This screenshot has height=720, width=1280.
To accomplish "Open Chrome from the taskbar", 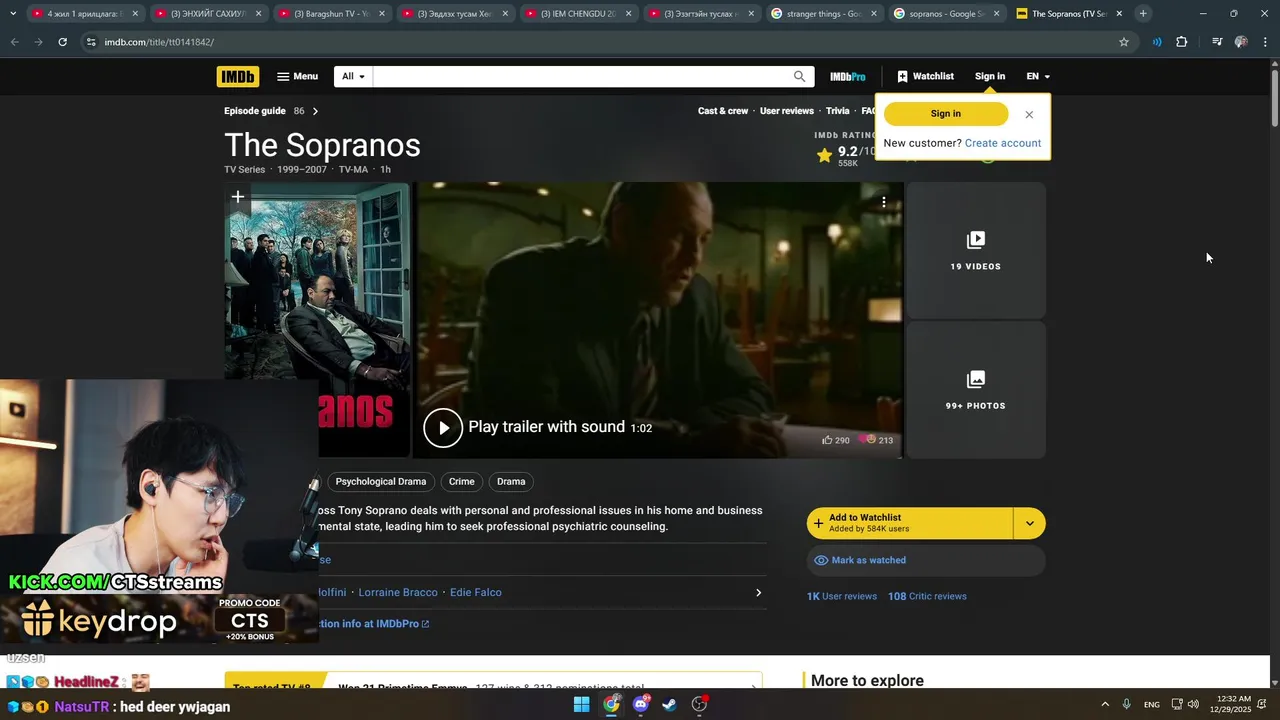I will 611,704.
